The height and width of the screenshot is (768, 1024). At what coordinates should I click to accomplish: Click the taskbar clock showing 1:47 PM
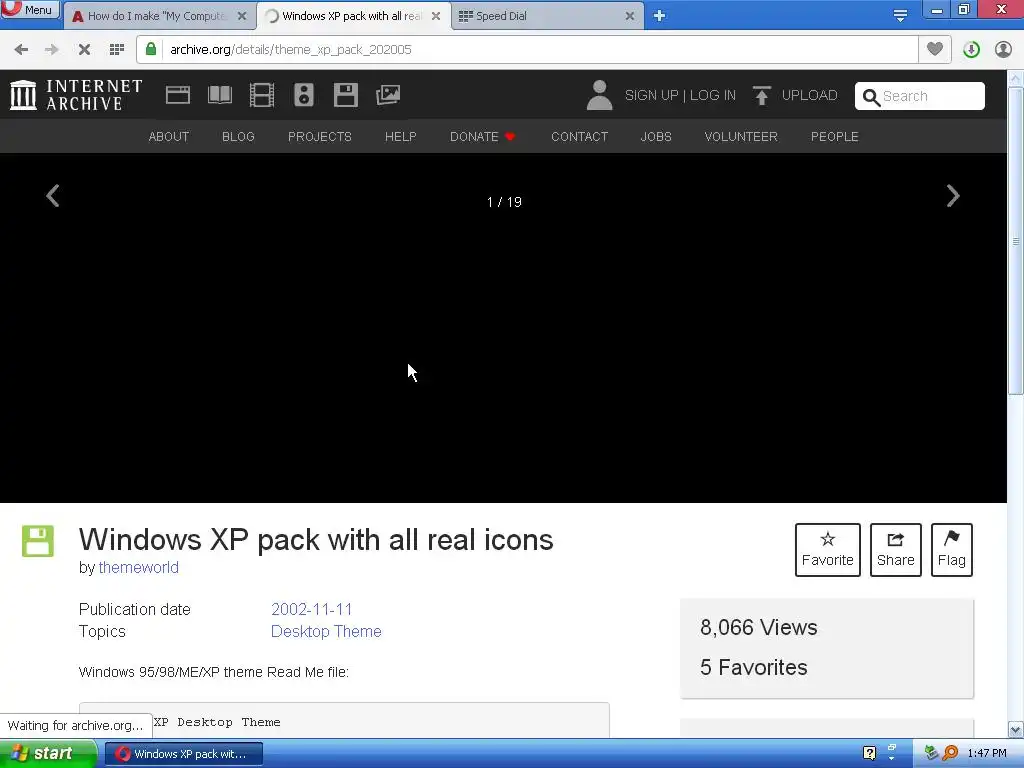click(987, 754)
